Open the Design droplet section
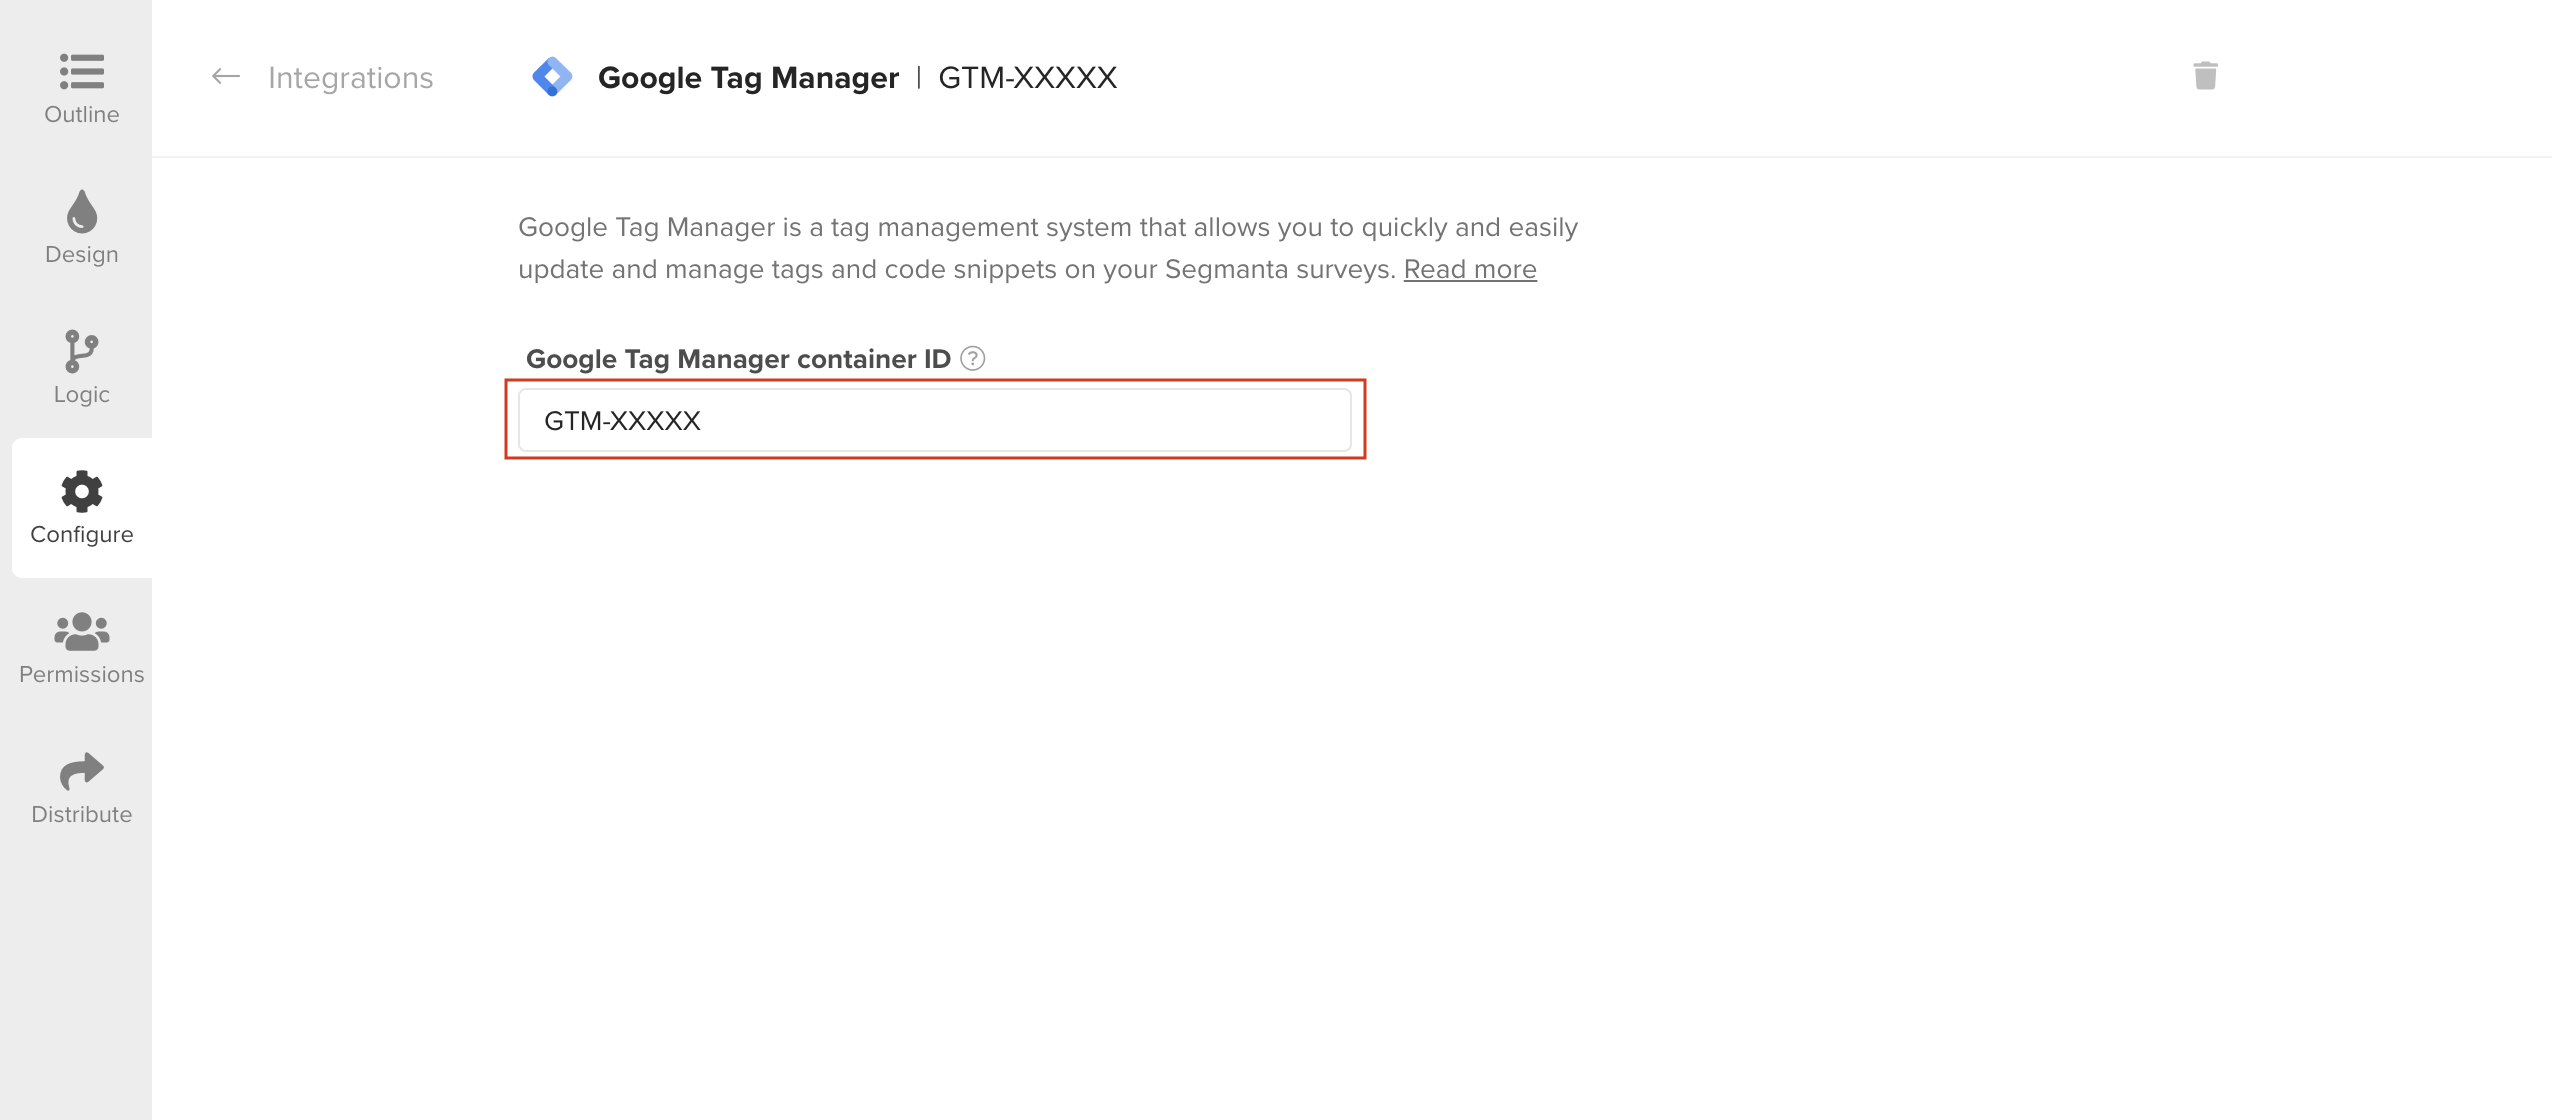Viewport: 2552px width, 1120px height. coord(81,228)
